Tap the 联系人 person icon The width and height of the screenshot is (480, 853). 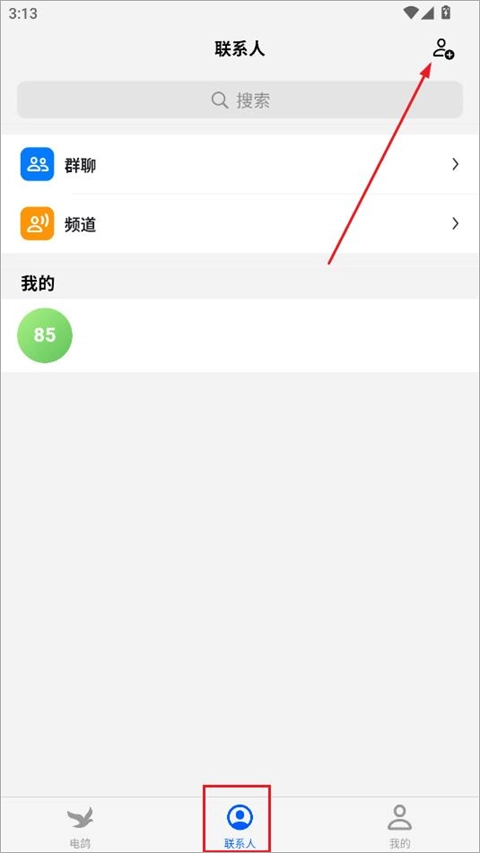[239, 817]
